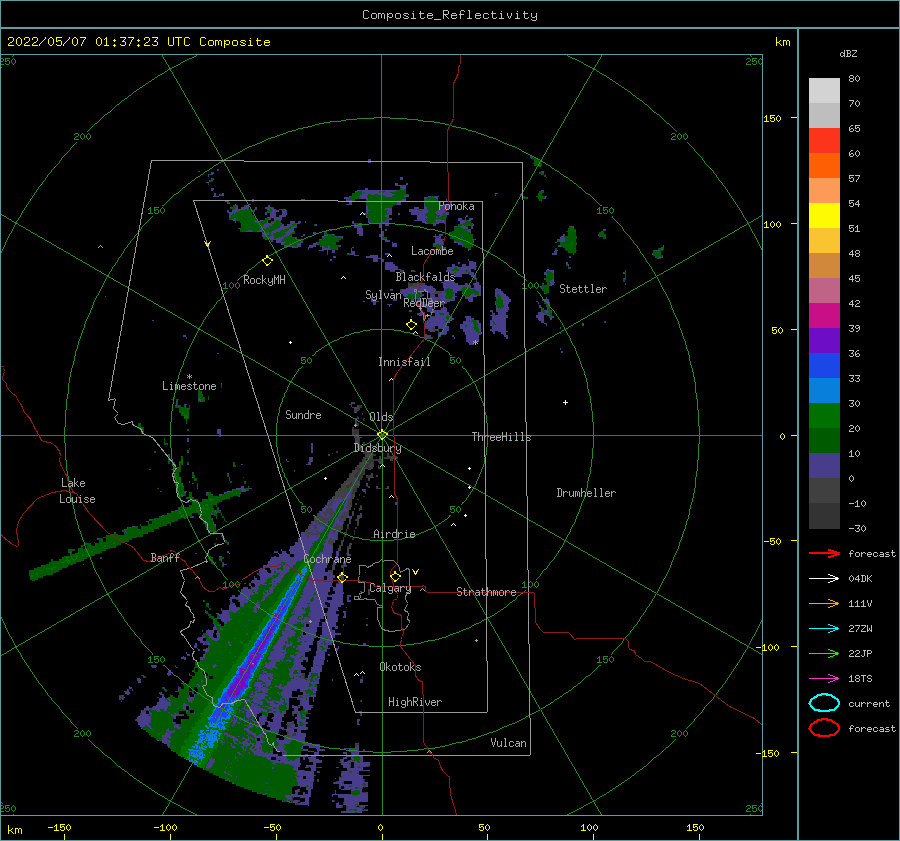
Task: Click the Composite_Reflectivity title
Action: [x=450, y=15]
